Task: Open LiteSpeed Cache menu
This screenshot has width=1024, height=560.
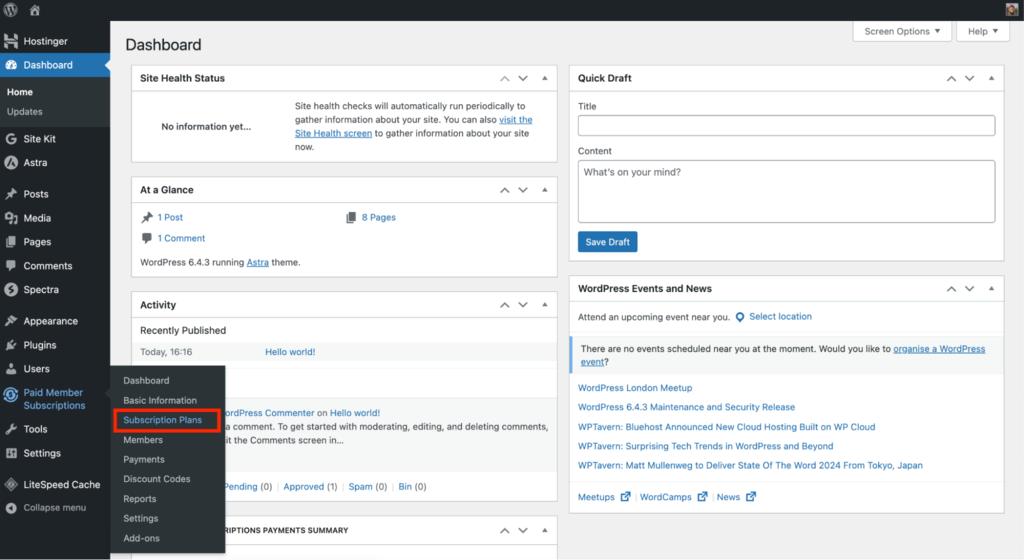Action: tap(61, 484)
